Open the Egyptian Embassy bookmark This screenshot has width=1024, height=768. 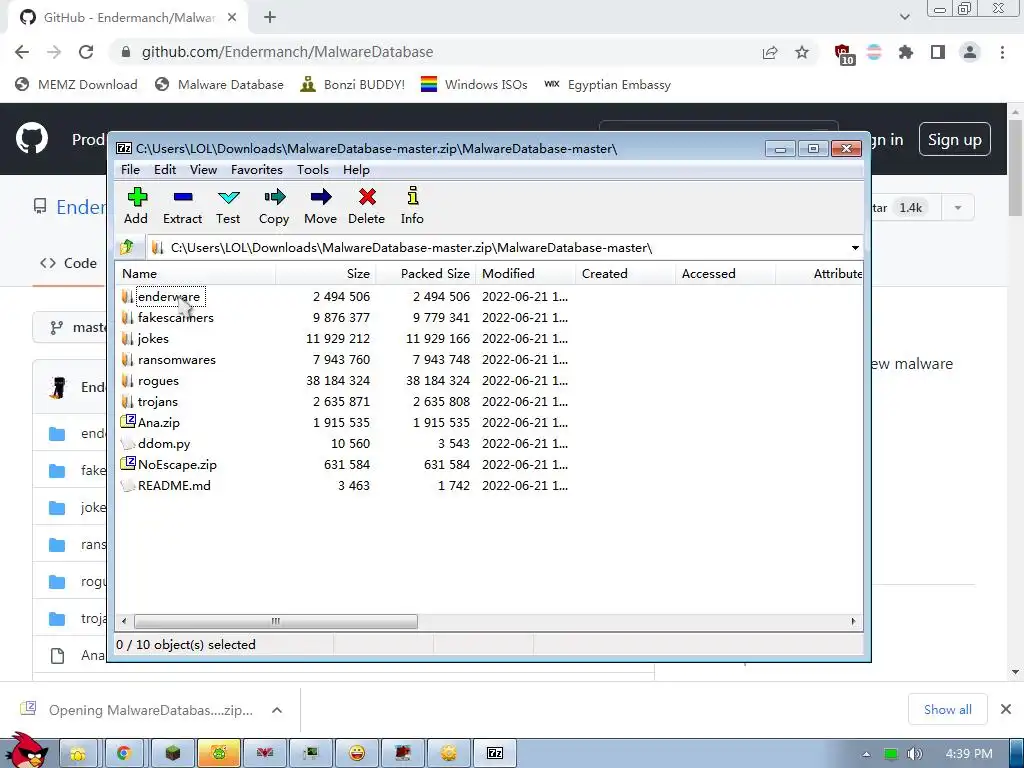point(608,84)
